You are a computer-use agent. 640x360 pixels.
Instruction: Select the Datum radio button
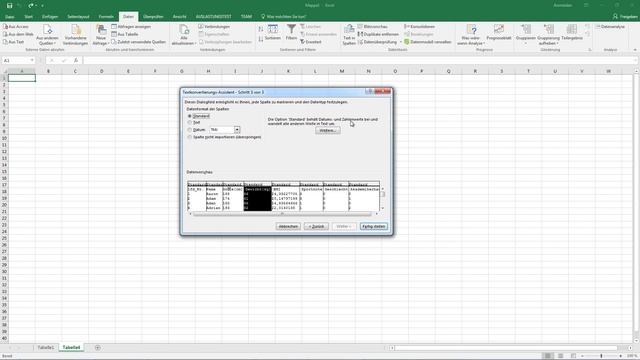189,130
